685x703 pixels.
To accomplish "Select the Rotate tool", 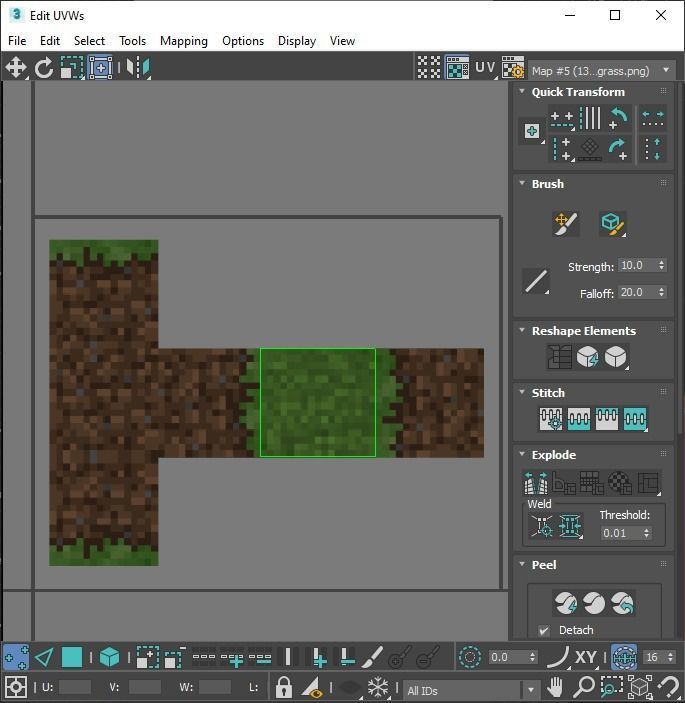I will click(x=44, y=68).
